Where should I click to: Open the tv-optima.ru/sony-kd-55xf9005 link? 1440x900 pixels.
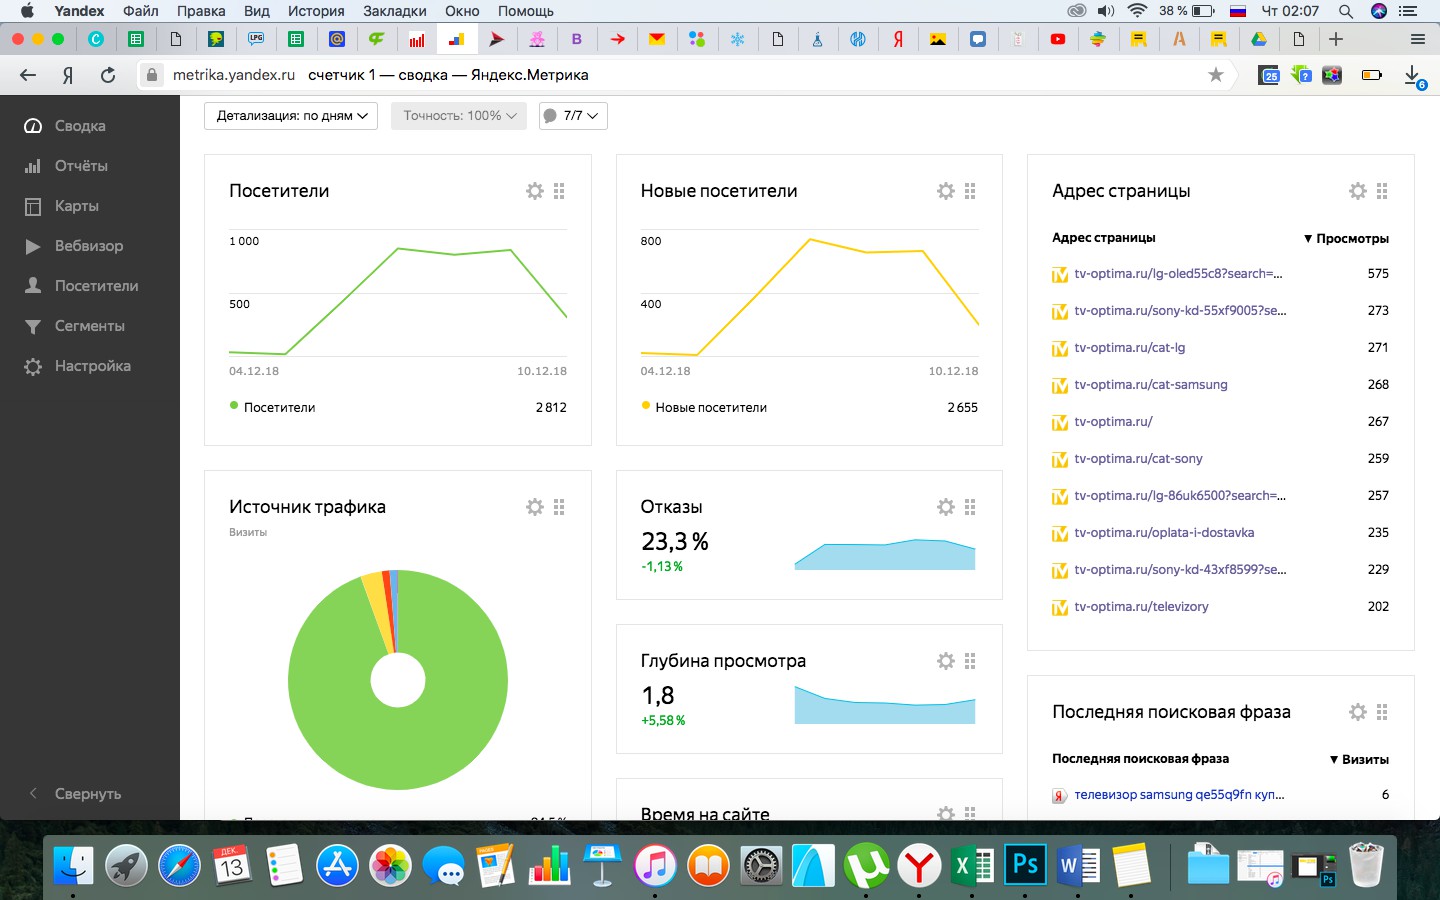tap(1180, 310)
